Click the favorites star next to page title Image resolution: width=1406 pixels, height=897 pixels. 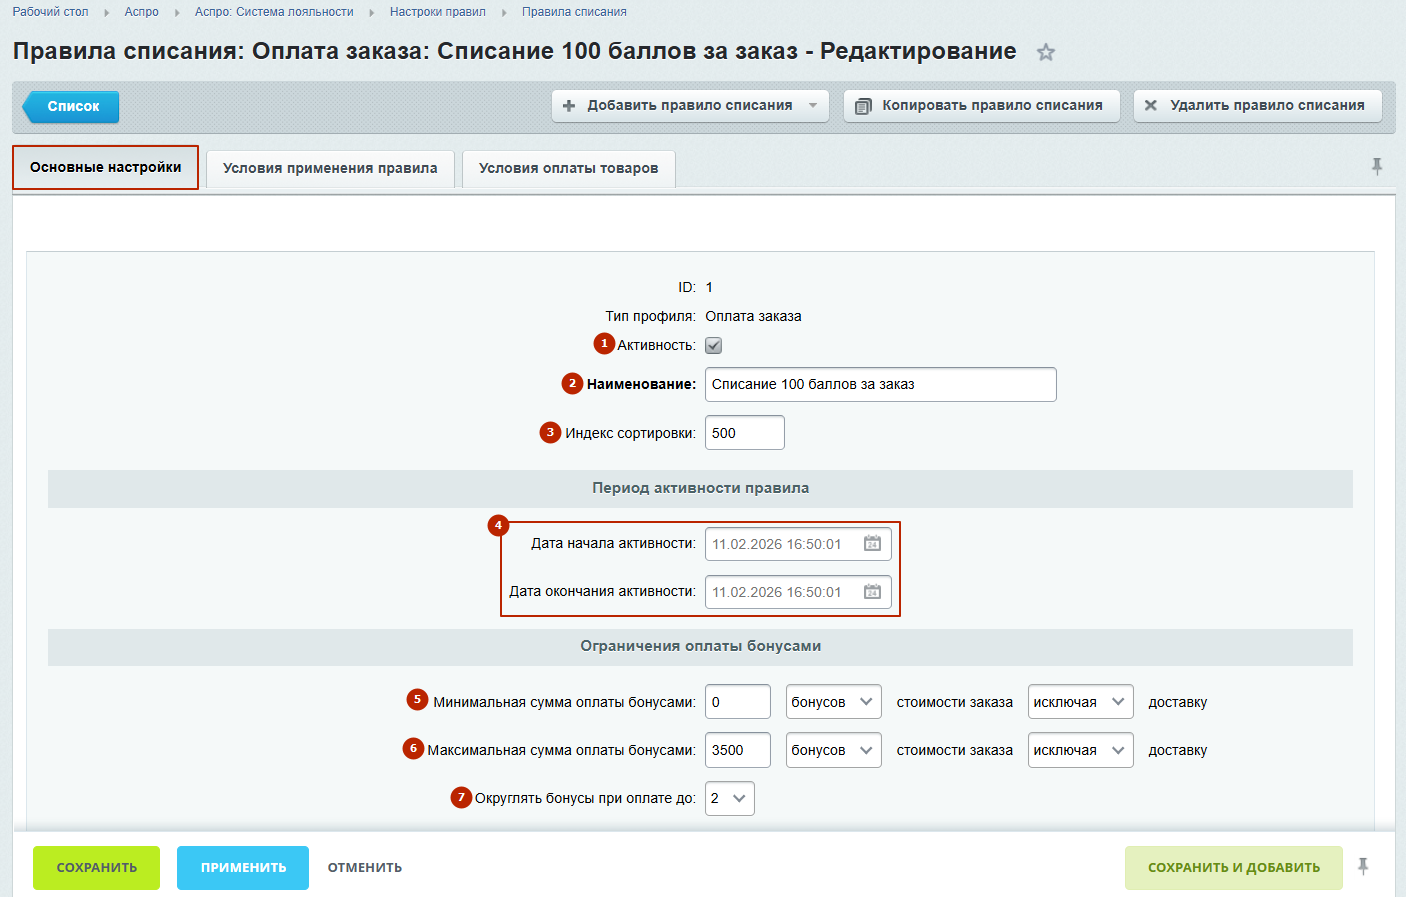1046,53
